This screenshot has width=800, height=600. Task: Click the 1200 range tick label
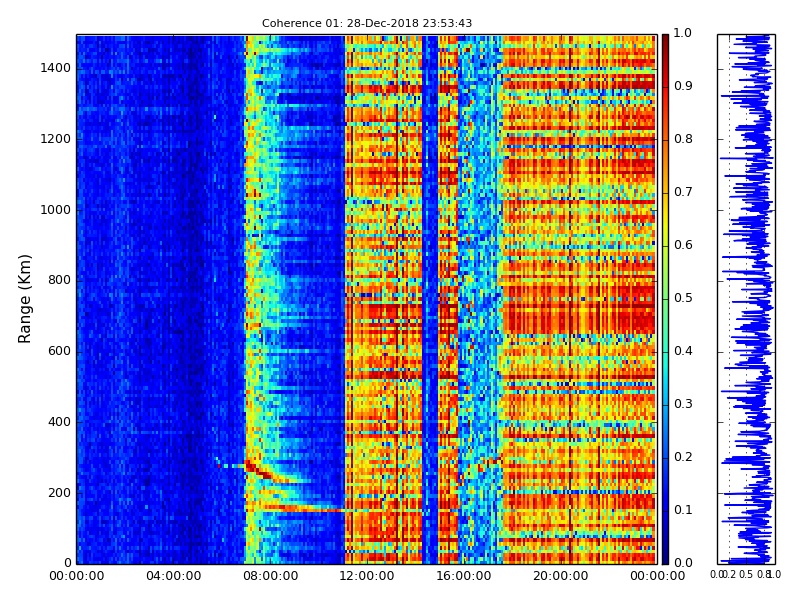click(x=56, y=139)
